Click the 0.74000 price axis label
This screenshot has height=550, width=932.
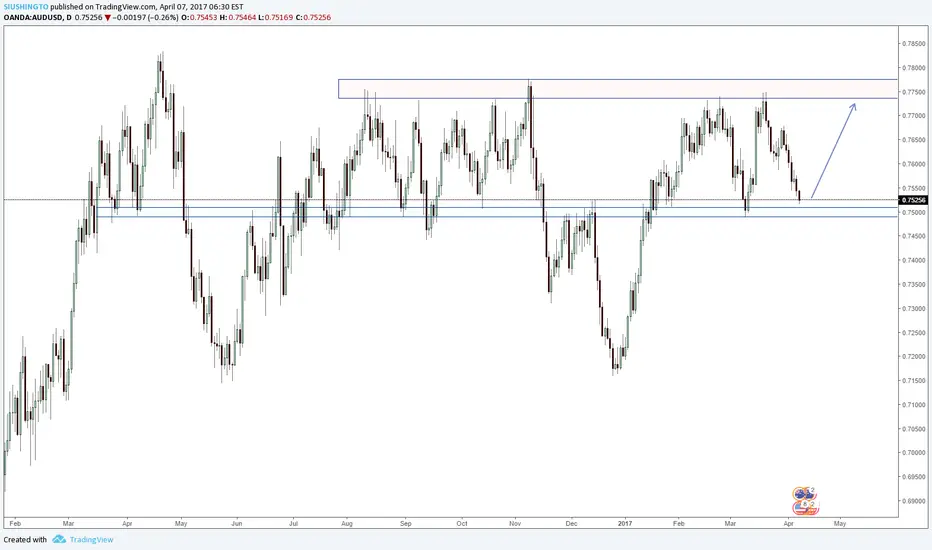tap(914, 260)
